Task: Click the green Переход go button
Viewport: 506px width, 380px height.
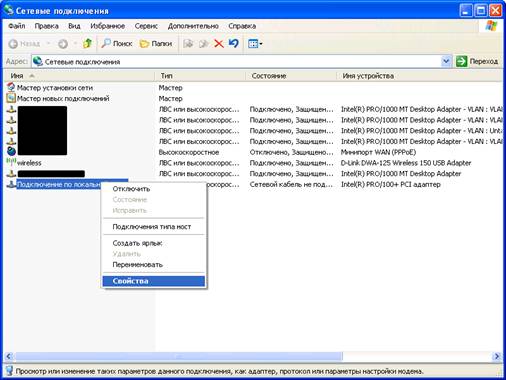Action: (x=477, y=61)
